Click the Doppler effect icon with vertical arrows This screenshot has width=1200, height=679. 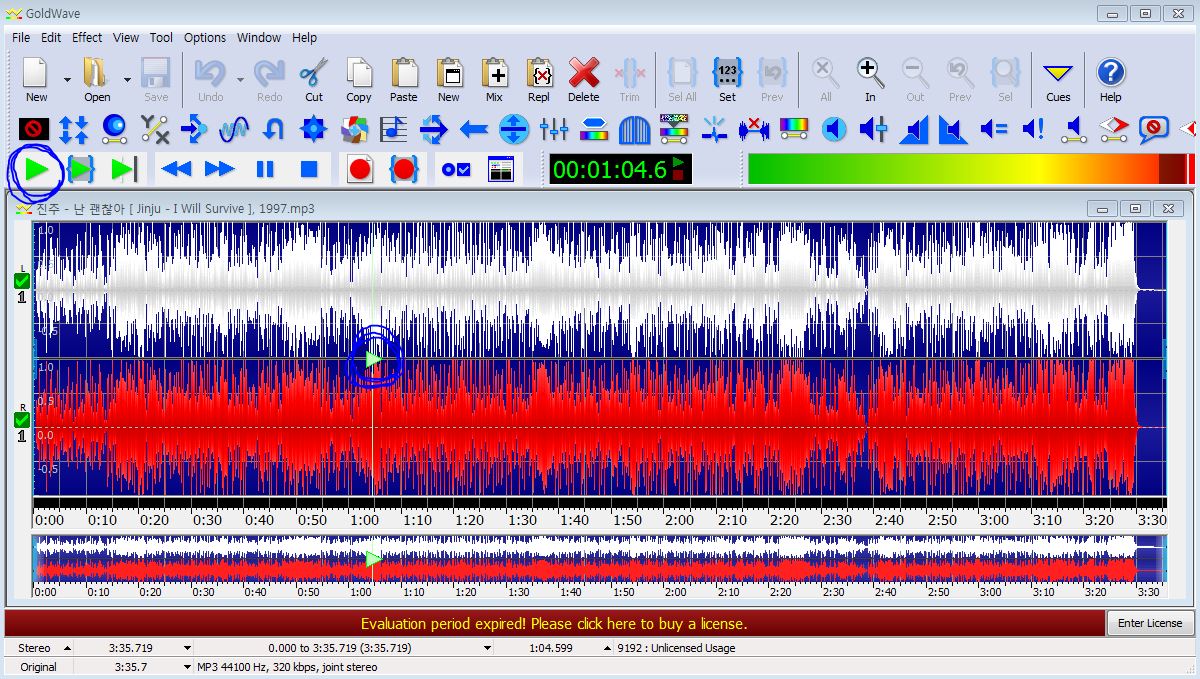coord(73,129)
